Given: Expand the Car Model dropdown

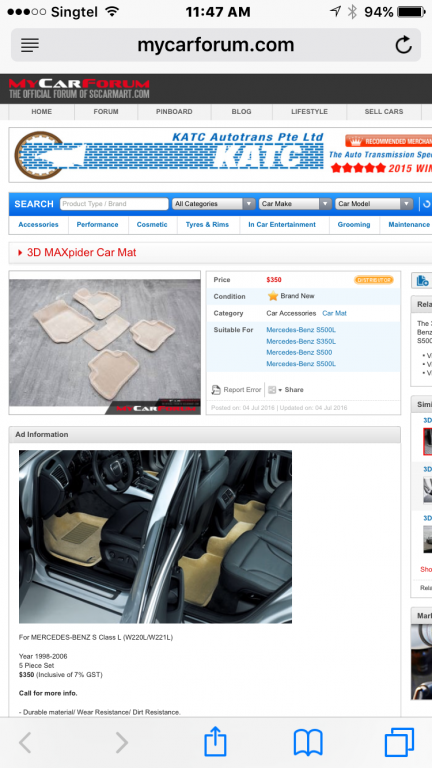Looking at the screenshot, I should click(x=374, y=204).
